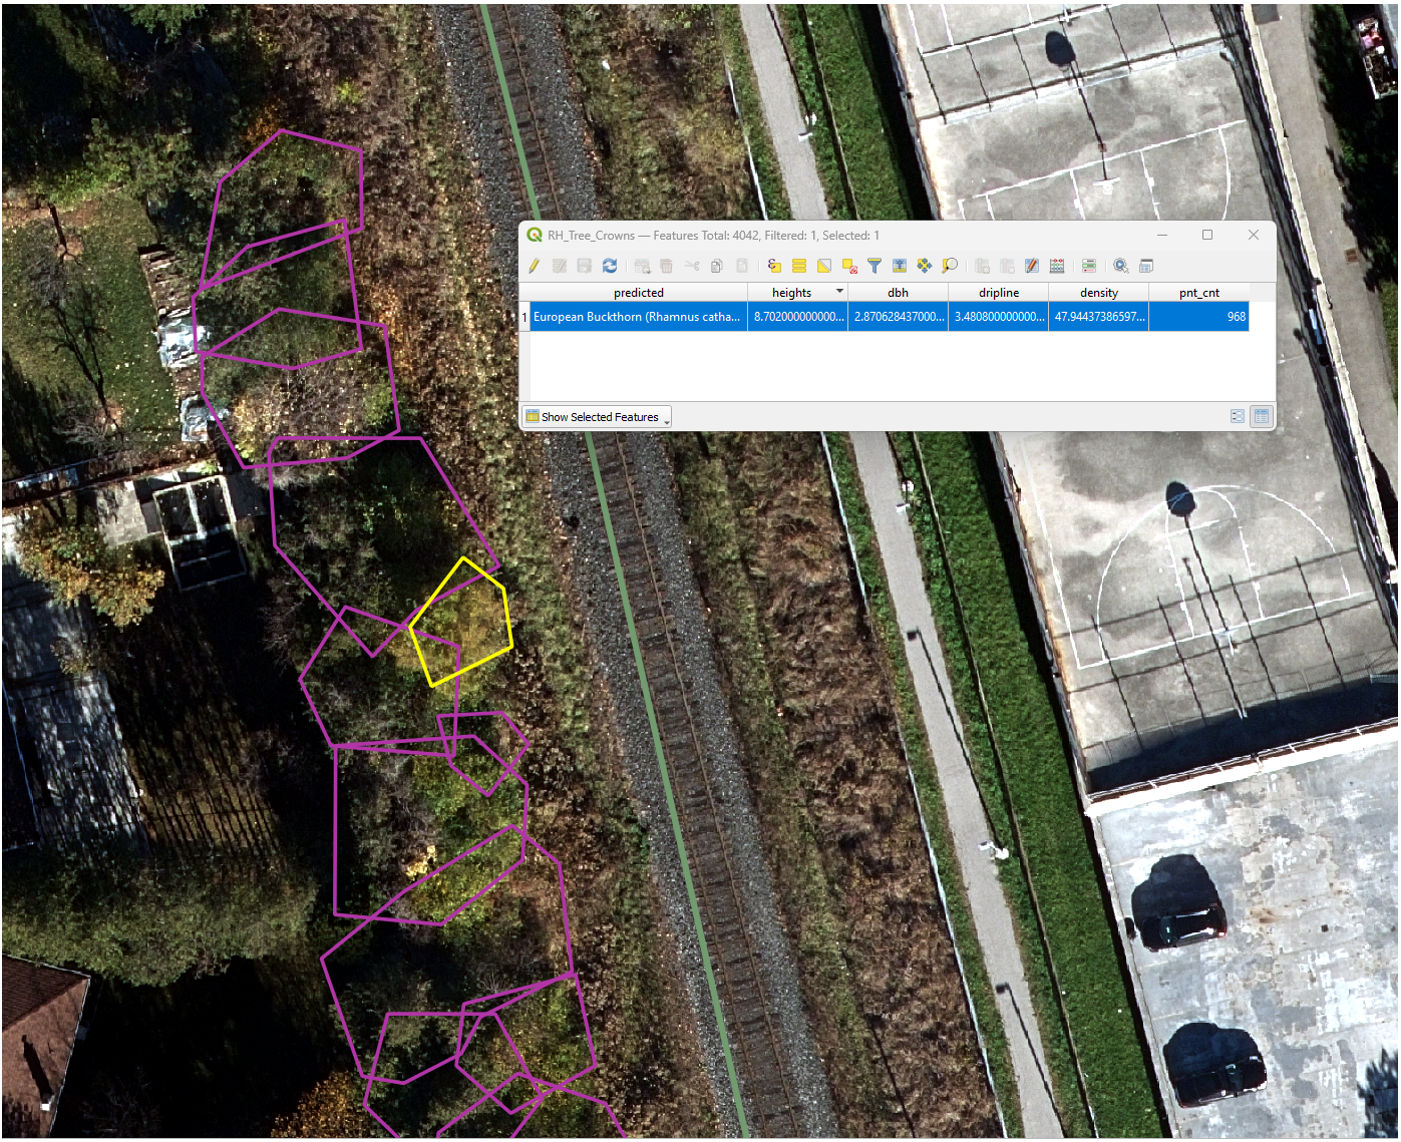Deselect all features from the layer
This screenshot has height=1142, width=1401.
(x=848, y=265)
